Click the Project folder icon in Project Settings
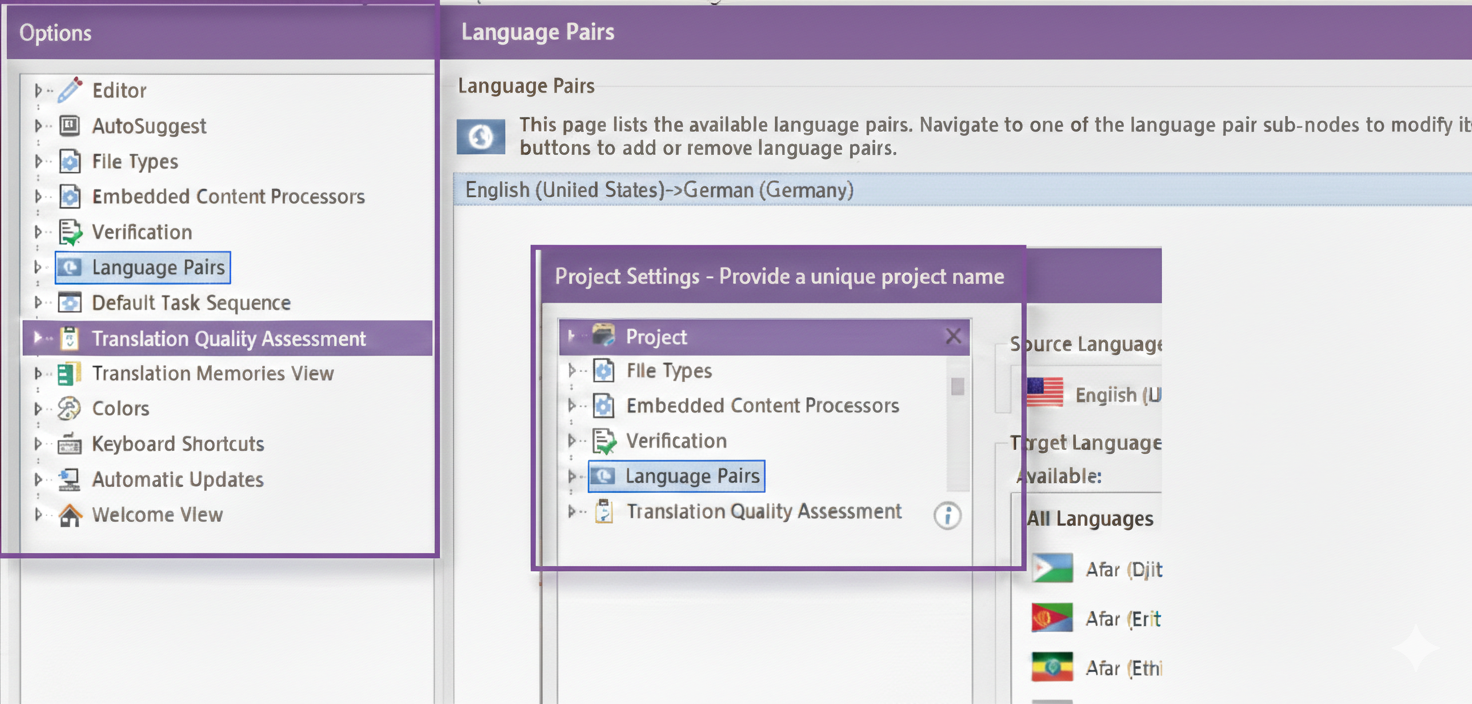This screenshot has width=1472, height=704. click(x=603, y=337)
